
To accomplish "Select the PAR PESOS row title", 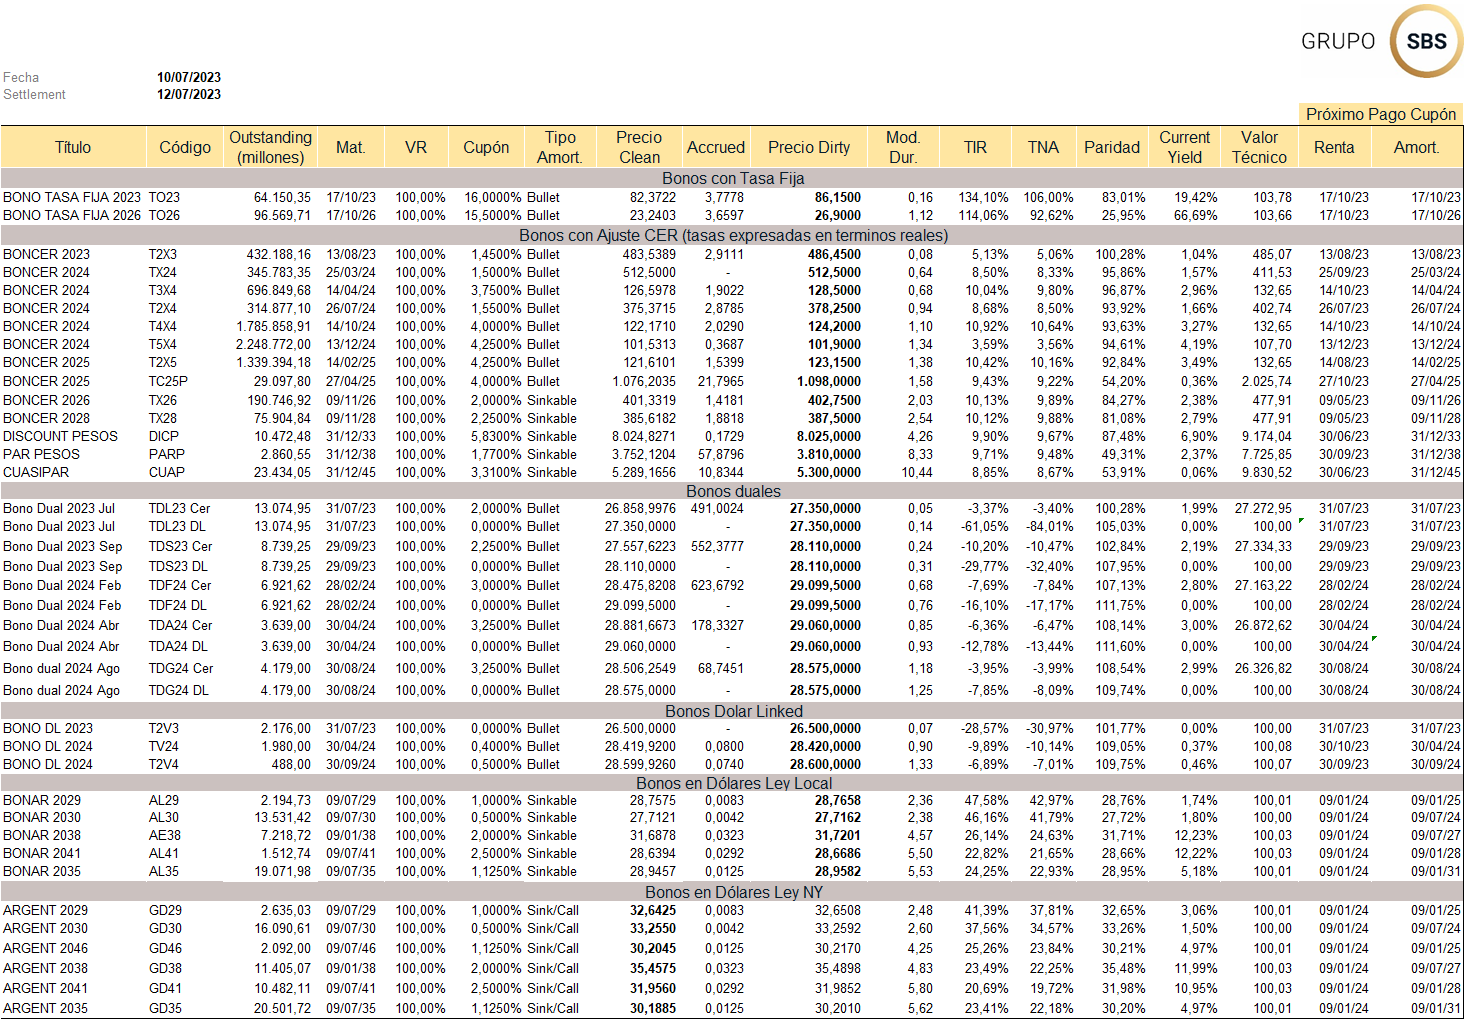I will 41,454.
